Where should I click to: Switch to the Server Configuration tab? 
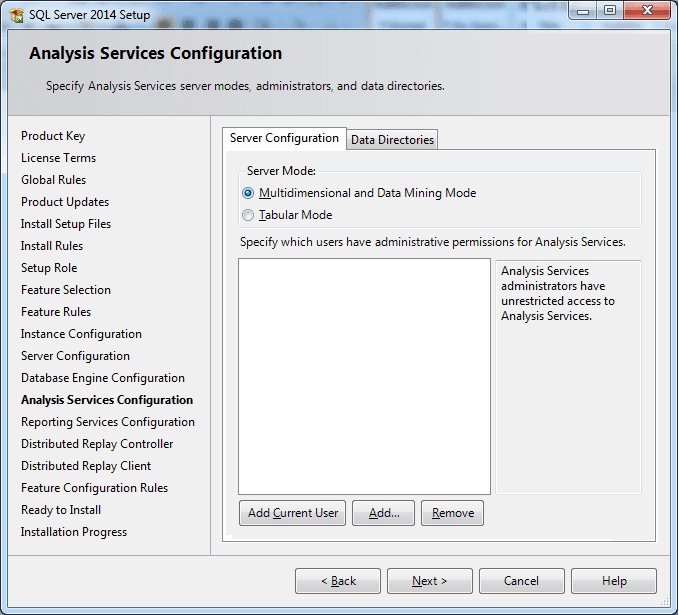284,138
